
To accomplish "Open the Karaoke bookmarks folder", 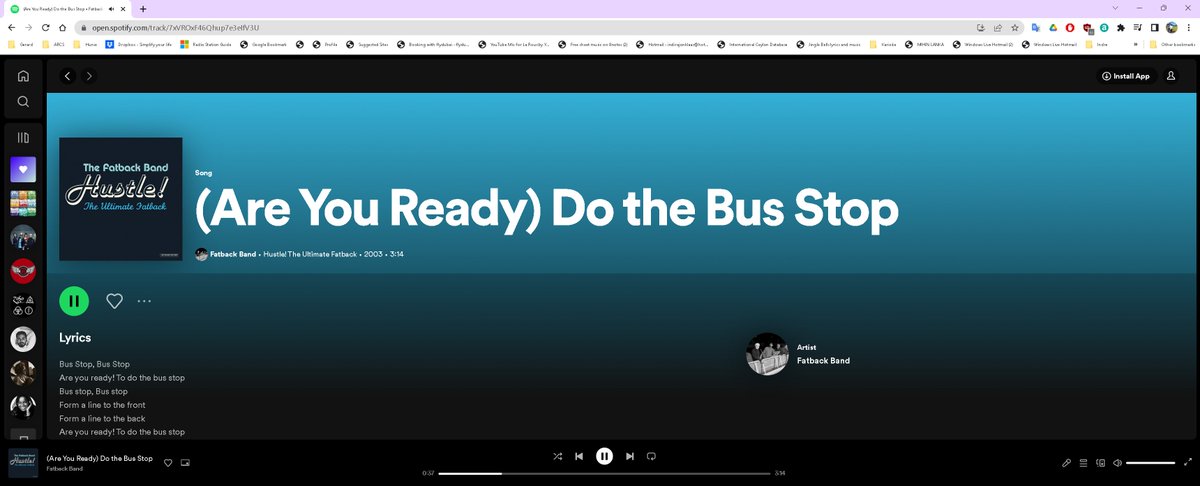I will (x=883, y=44).
